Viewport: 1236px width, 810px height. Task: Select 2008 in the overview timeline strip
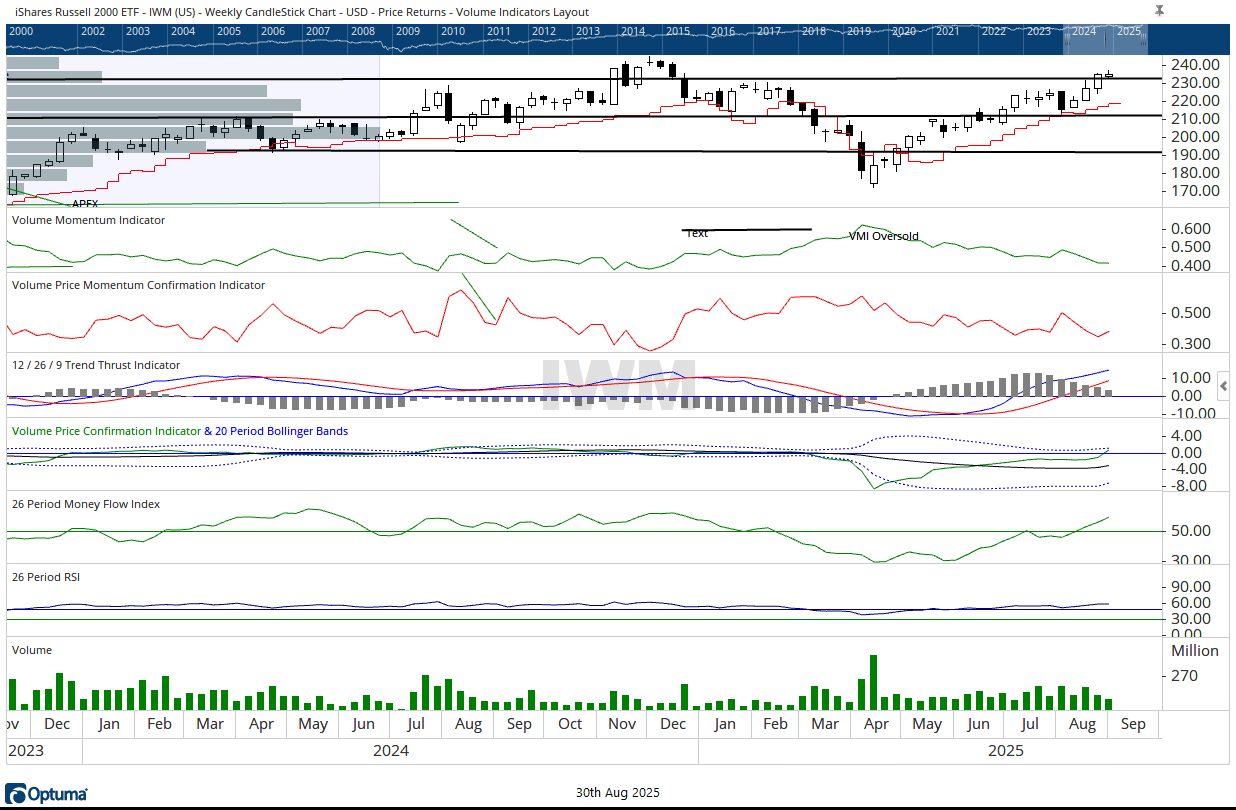click(x=363, y=31)
